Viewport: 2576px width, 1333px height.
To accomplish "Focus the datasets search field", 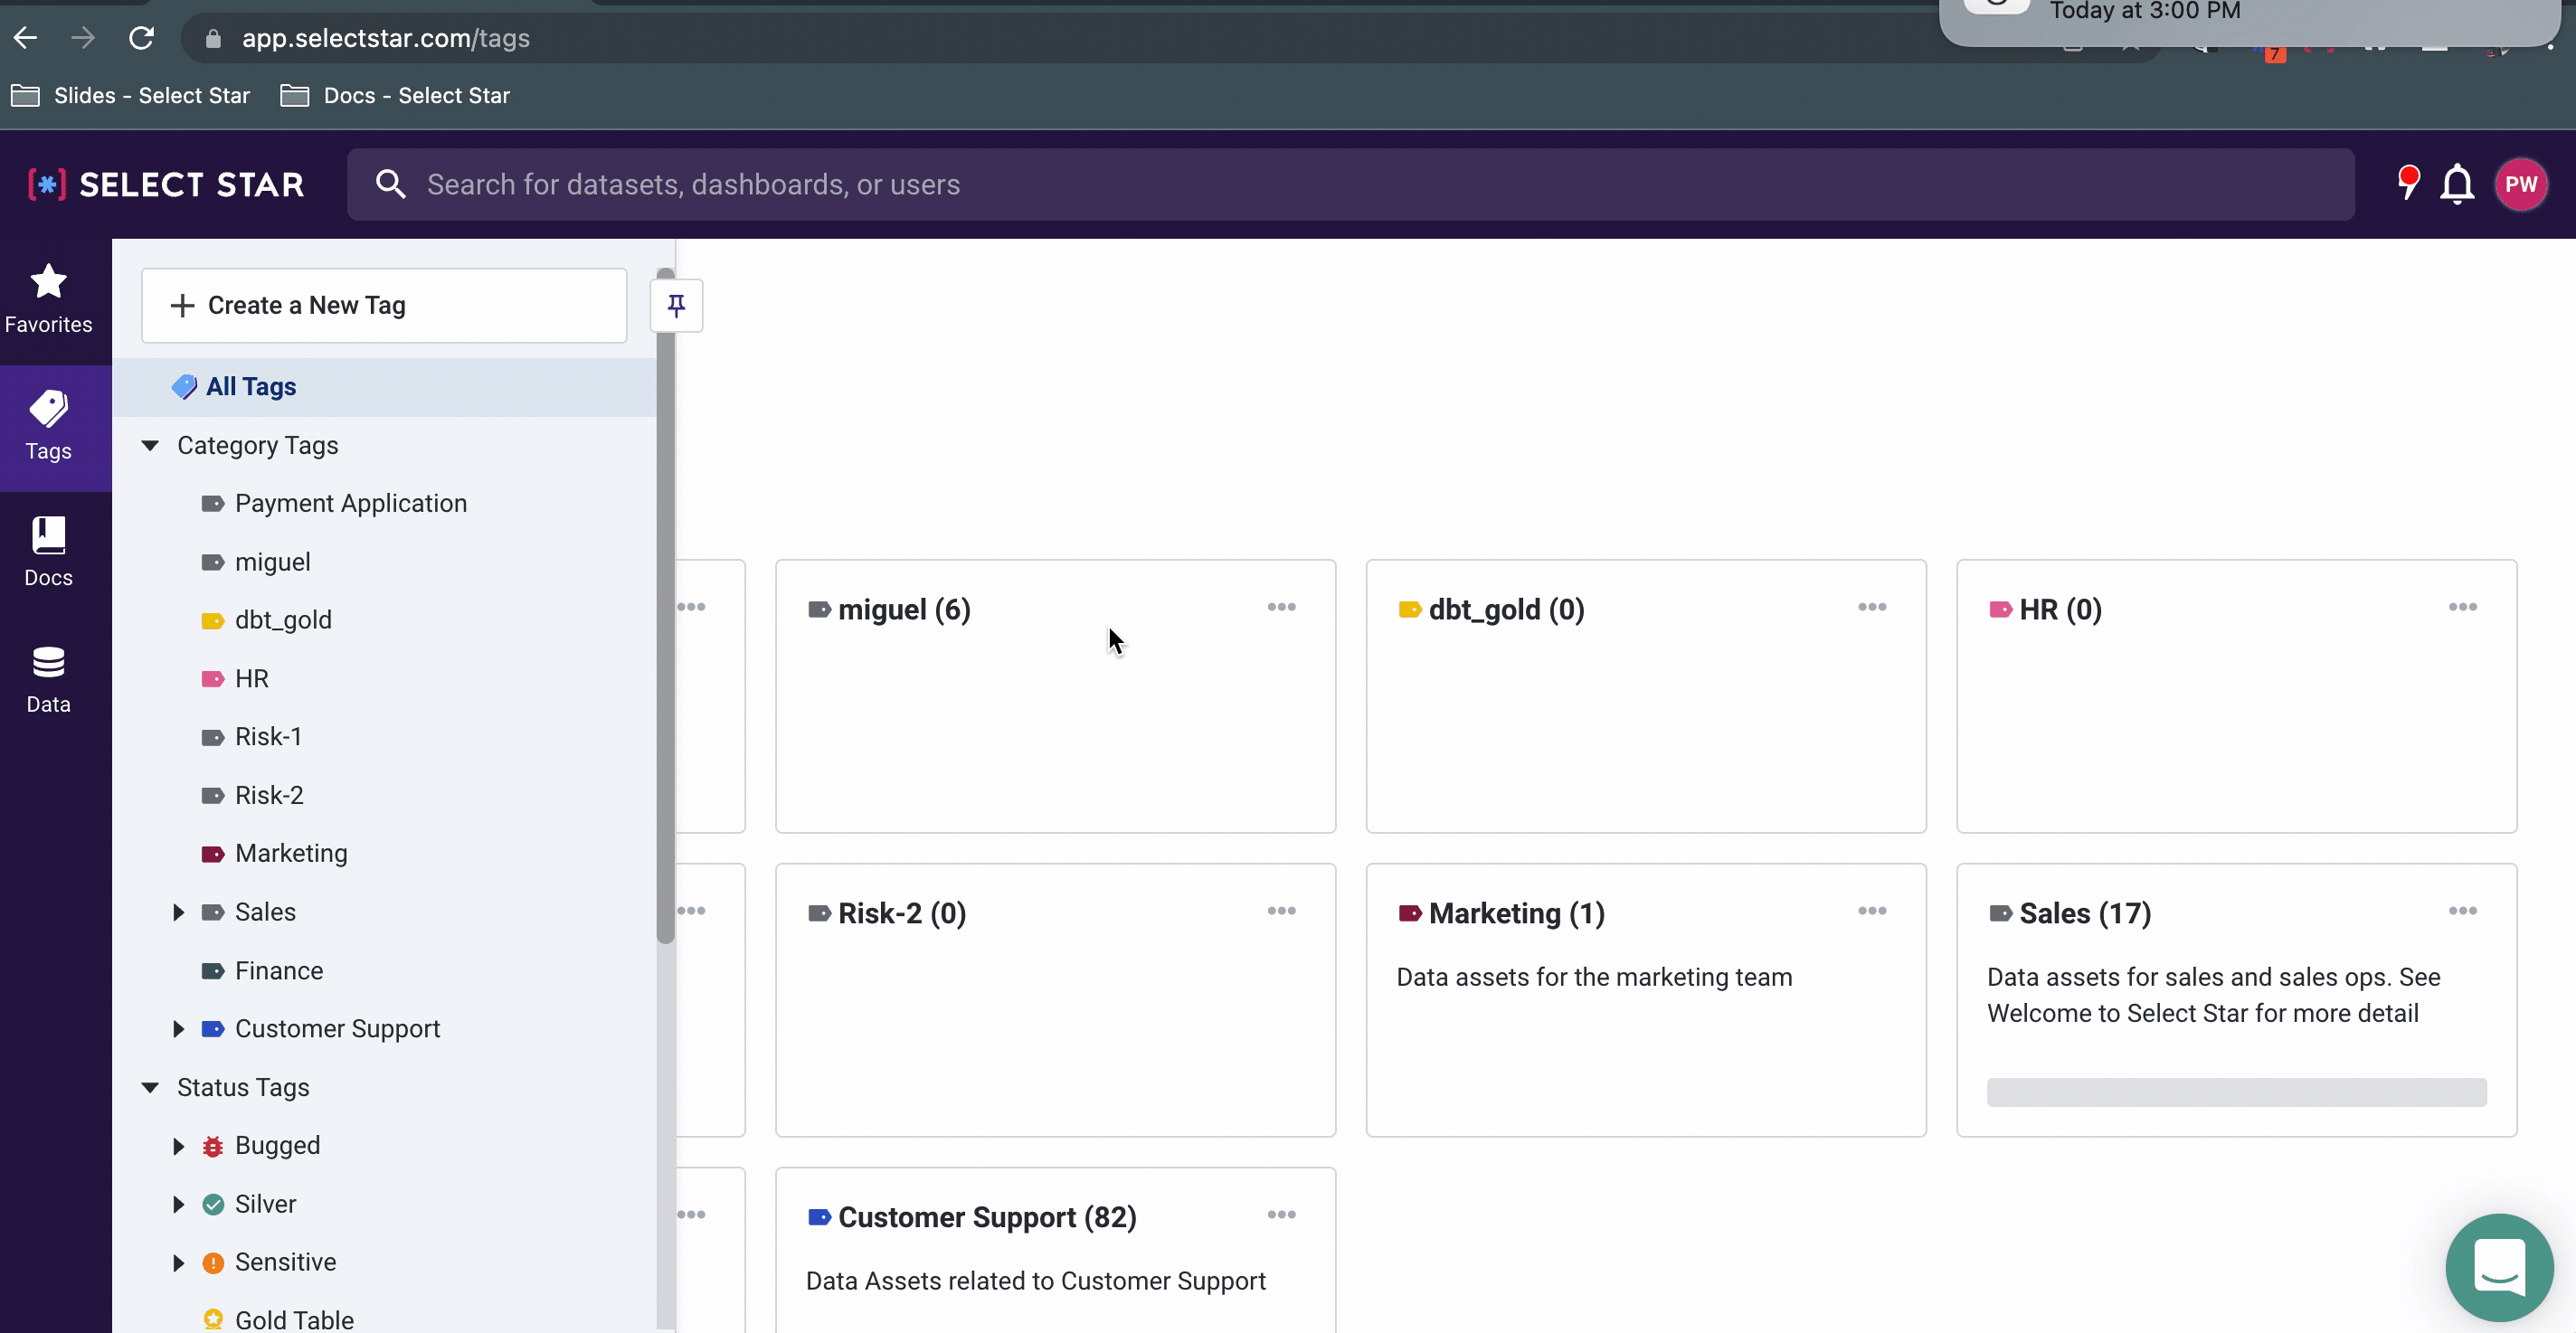I will pyautogui.click(x=1350, y=184).
